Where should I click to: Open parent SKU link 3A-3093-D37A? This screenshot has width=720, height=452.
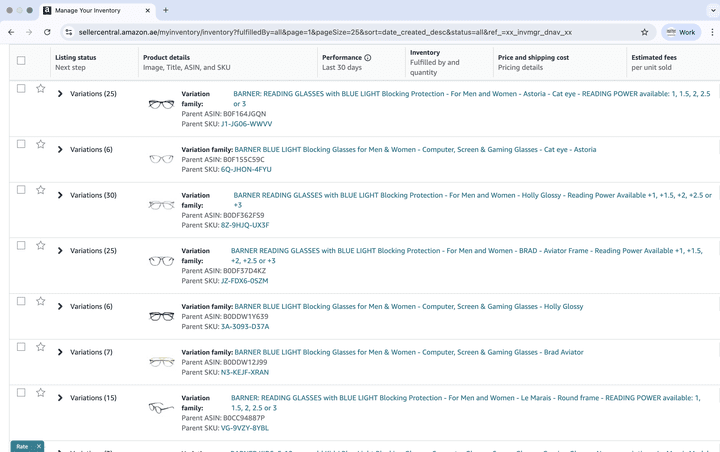click(x=245, y=327)
